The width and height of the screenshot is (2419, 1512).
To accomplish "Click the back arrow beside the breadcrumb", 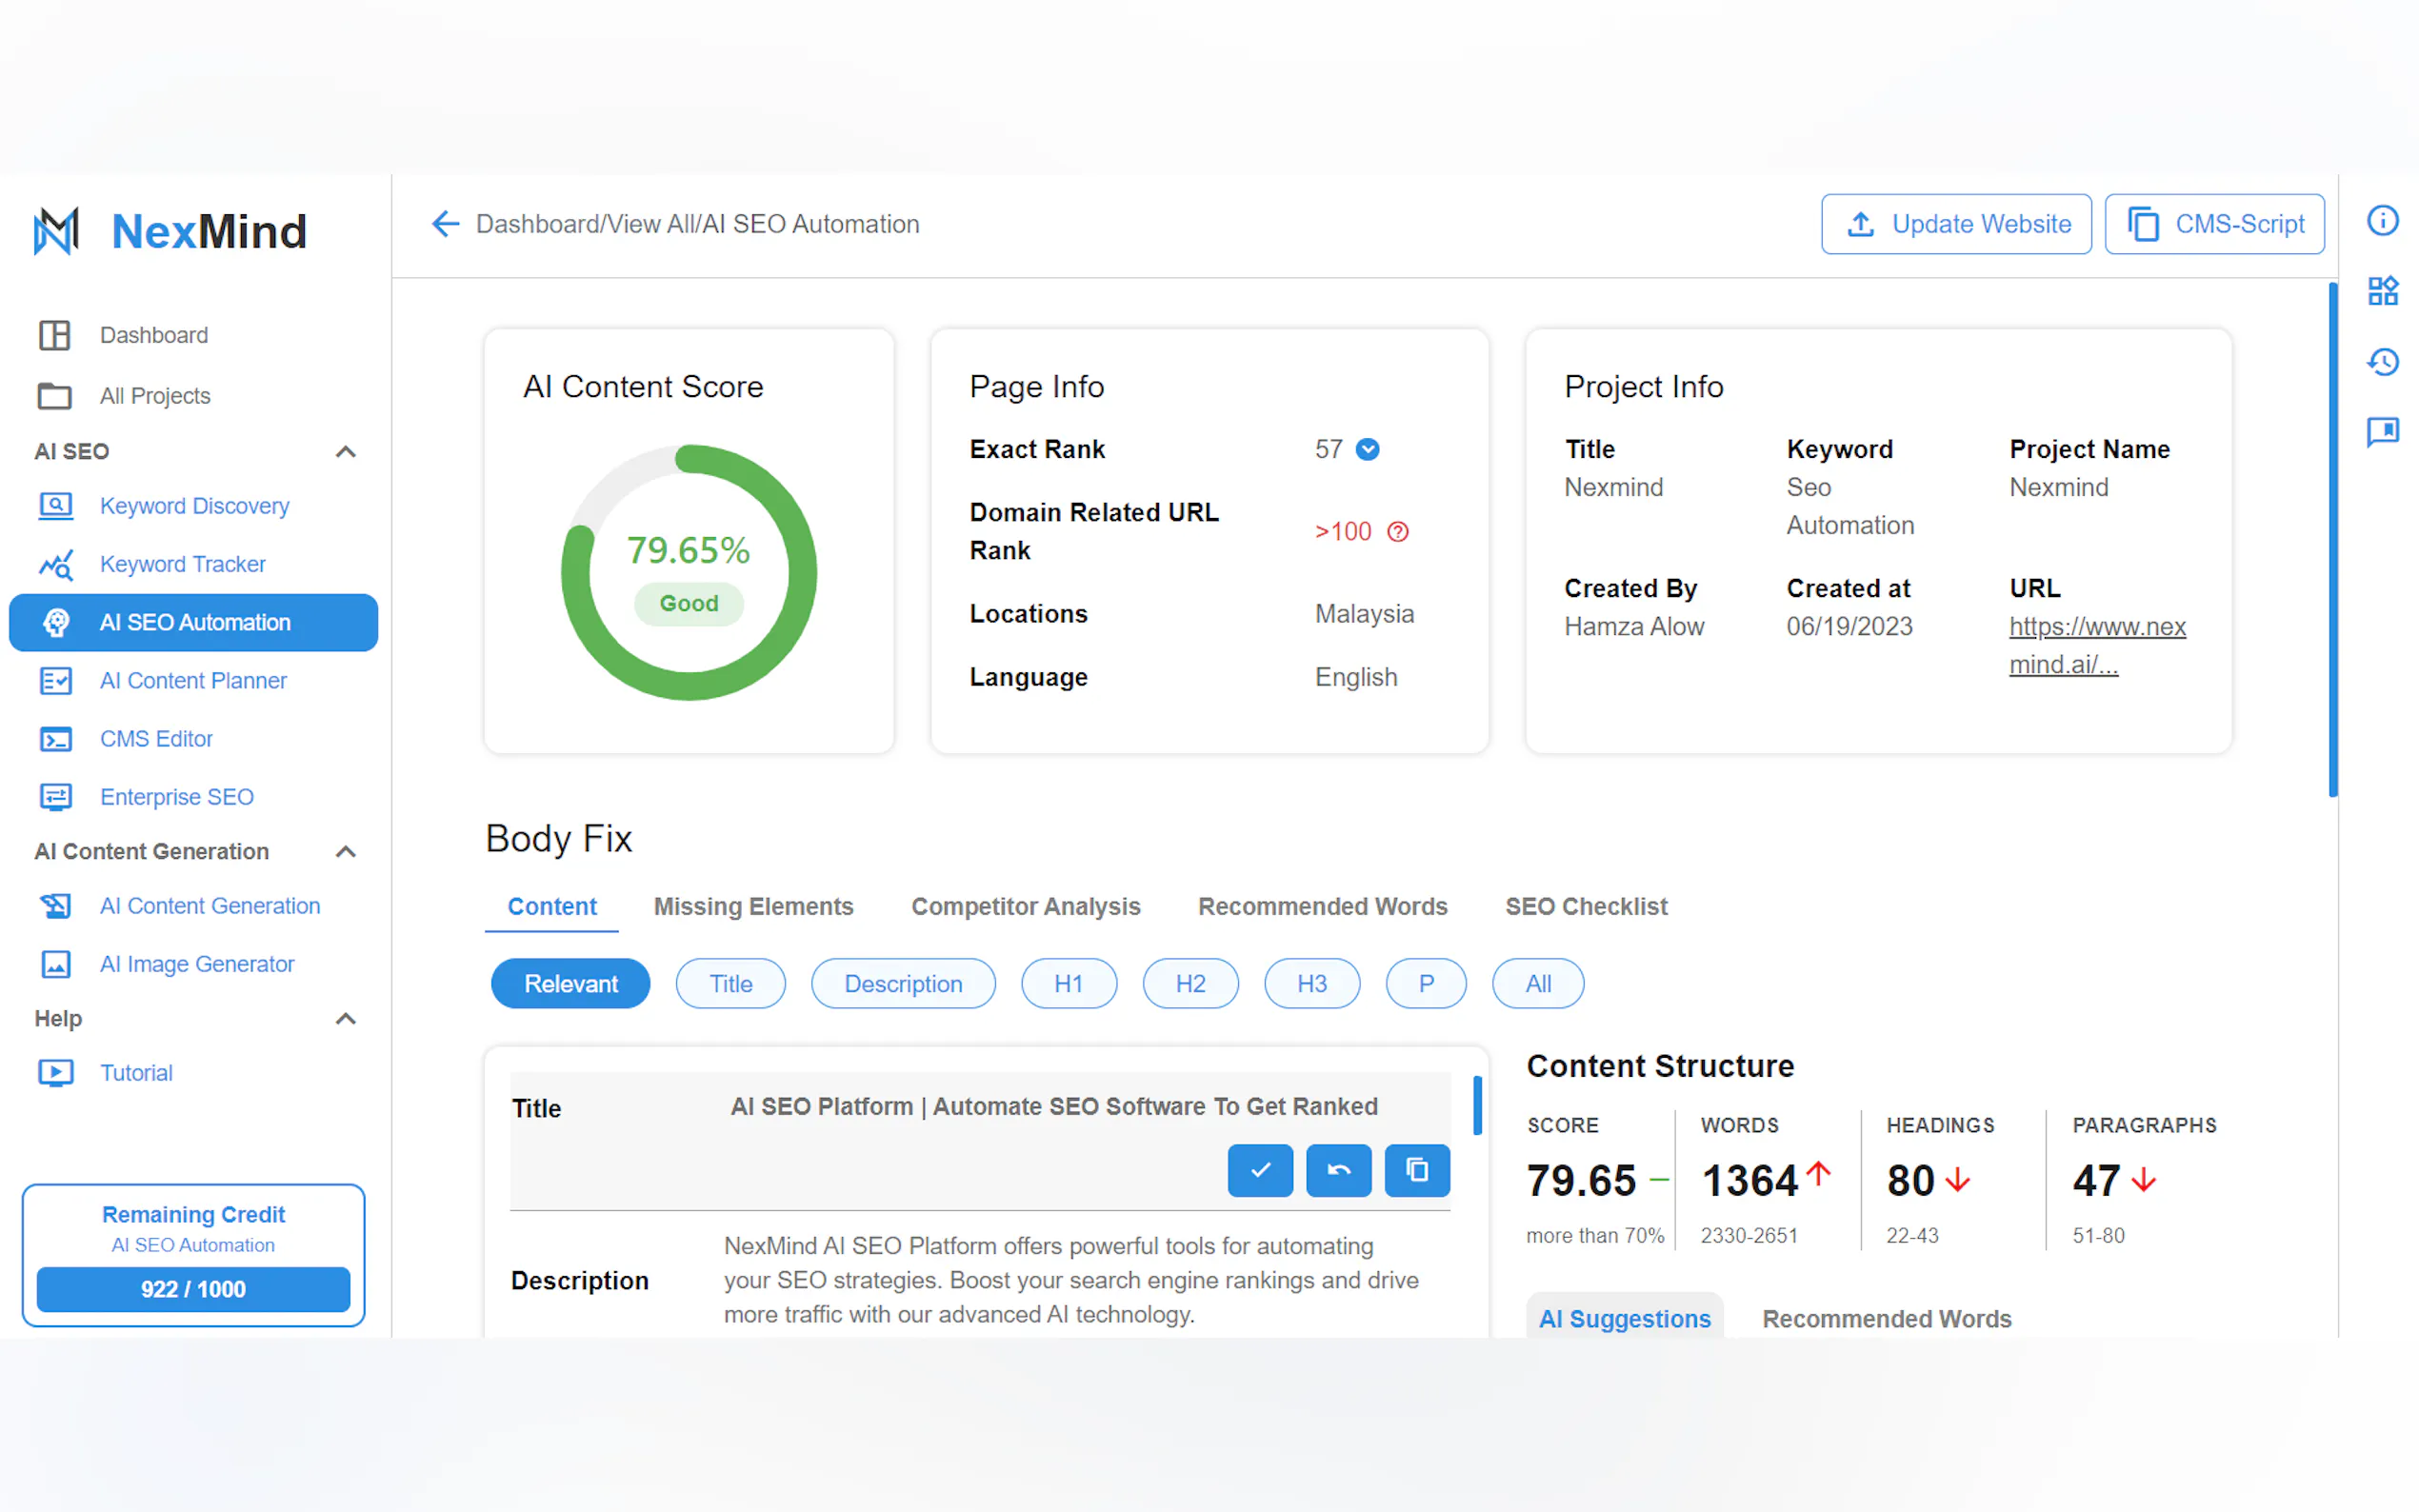I will 445,224.
